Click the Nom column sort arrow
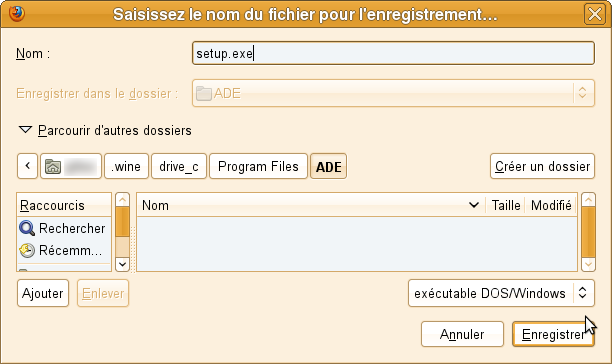The width and height of the screenshot is (612, 364). click(473, 205)
